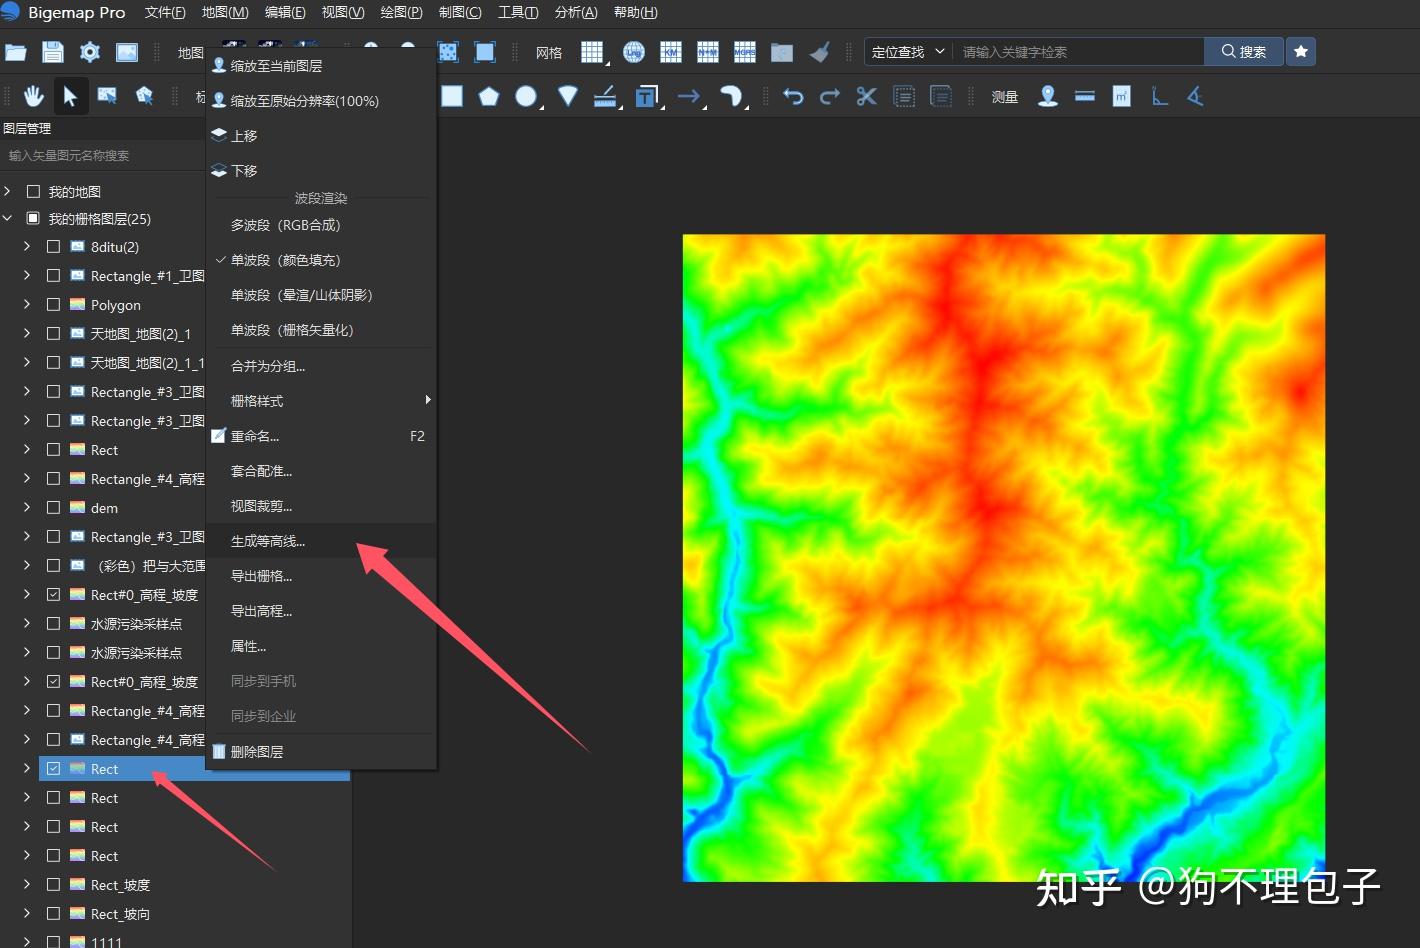1420x948 pixels.
Task: Click the undo arrow icon
Action: click(793, 96)
